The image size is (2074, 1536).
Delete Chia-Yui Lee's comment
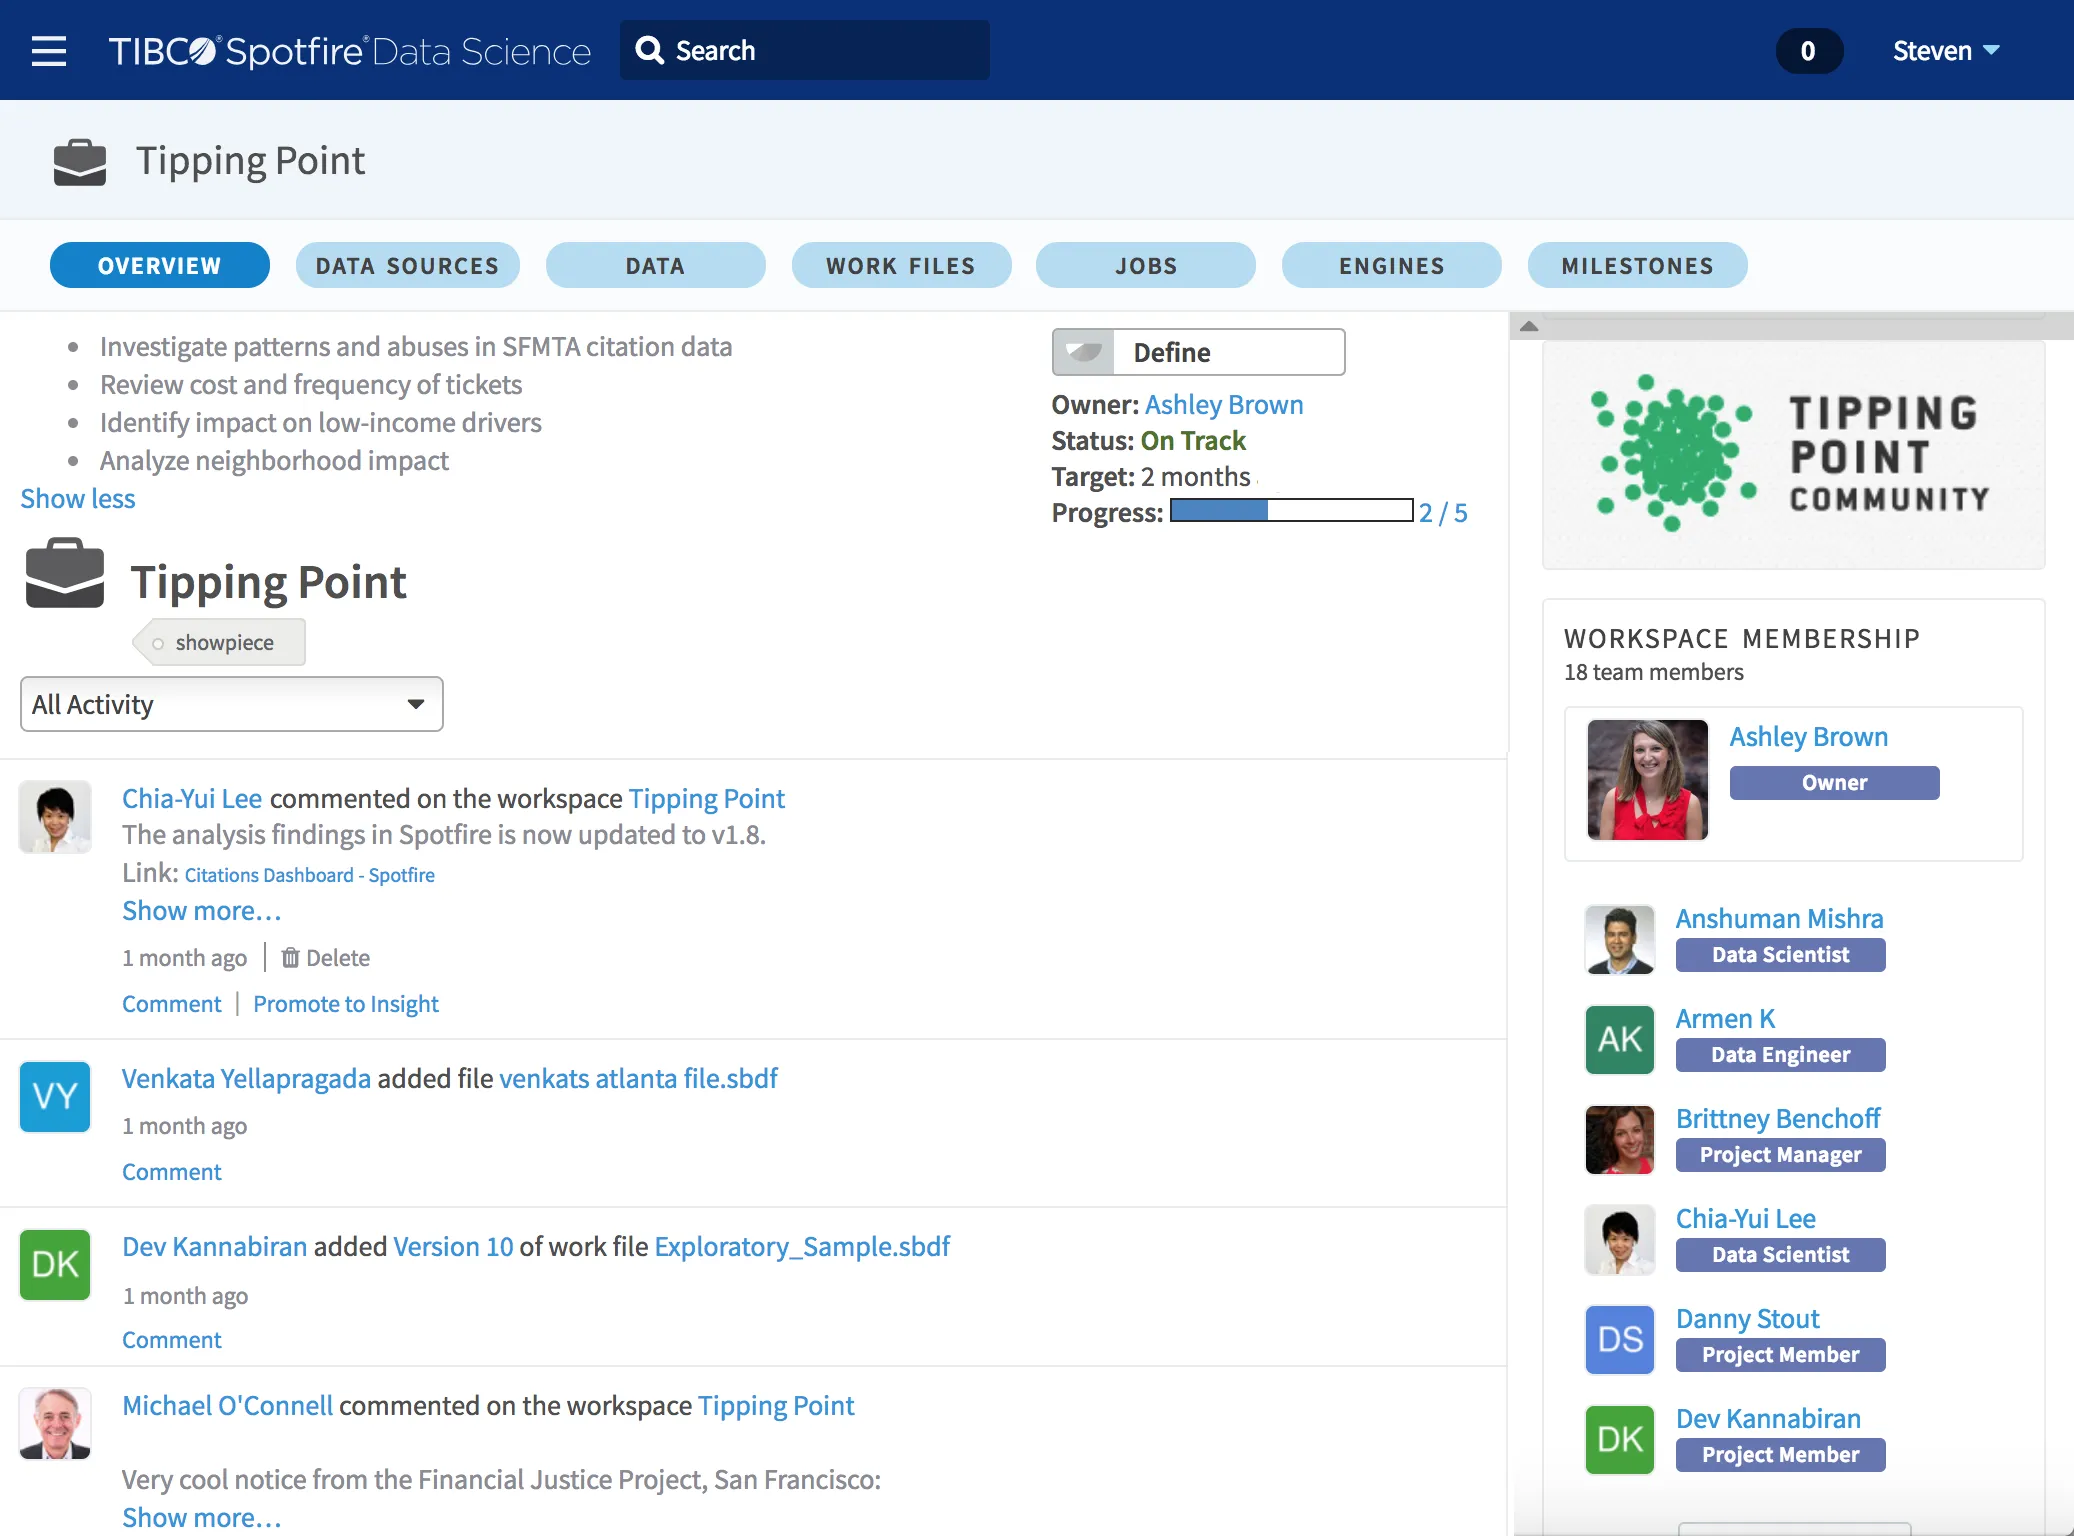pyautogui.click(x=326, y=957)
